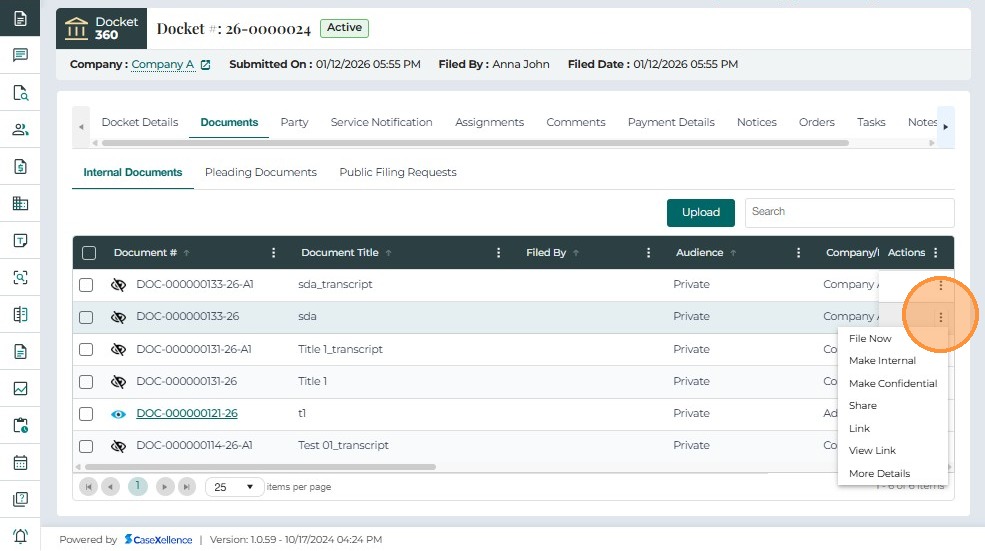Click hidden-eye icon for DOC-000000133-26-A1
985x551 pixels.
(x=118, y=285)
